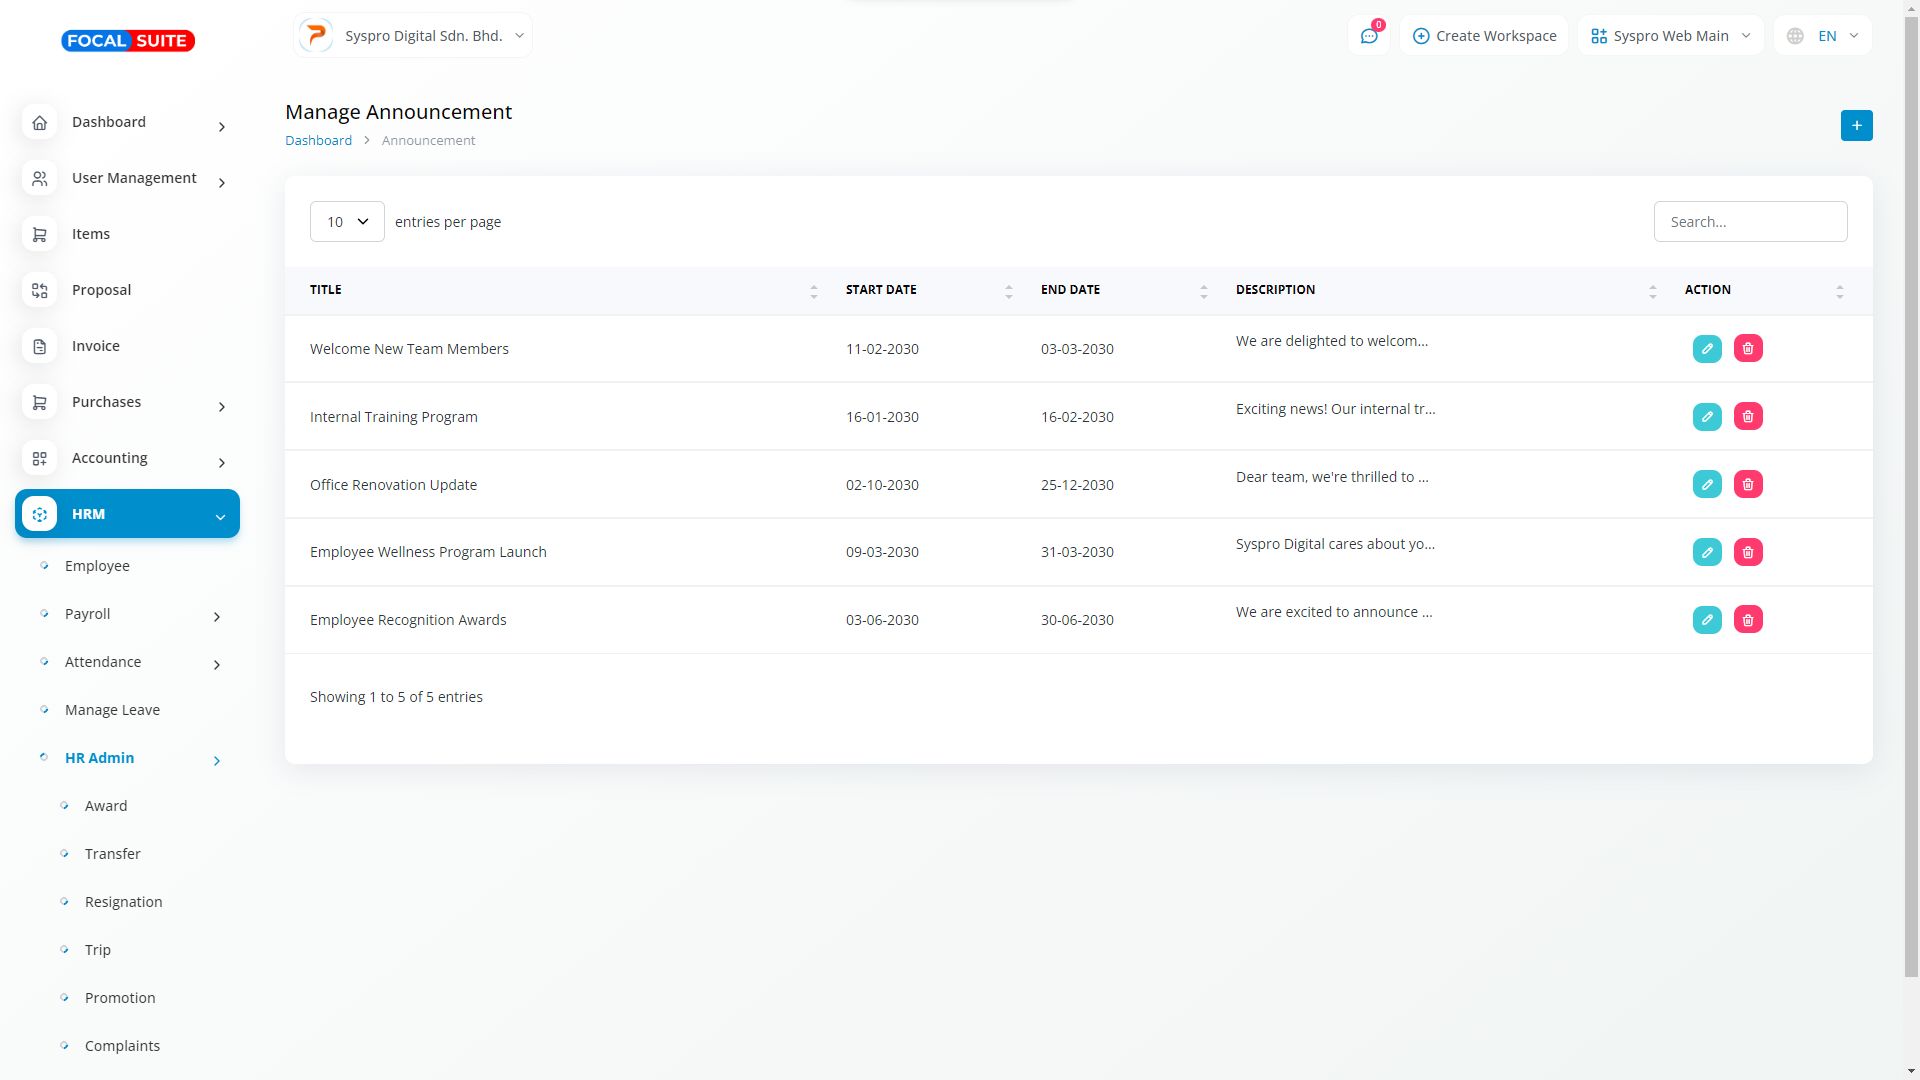Screen dimensions: 1920x1080
Task: Open Syspro Digital Sdn. Bhd. company selector
Action: pyautogui.click(x=413, y=36)
